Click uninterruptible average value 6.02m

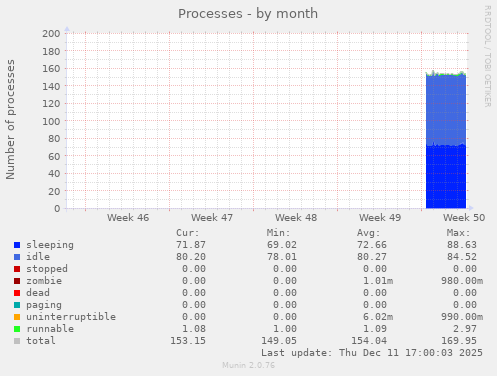point(378,317)
